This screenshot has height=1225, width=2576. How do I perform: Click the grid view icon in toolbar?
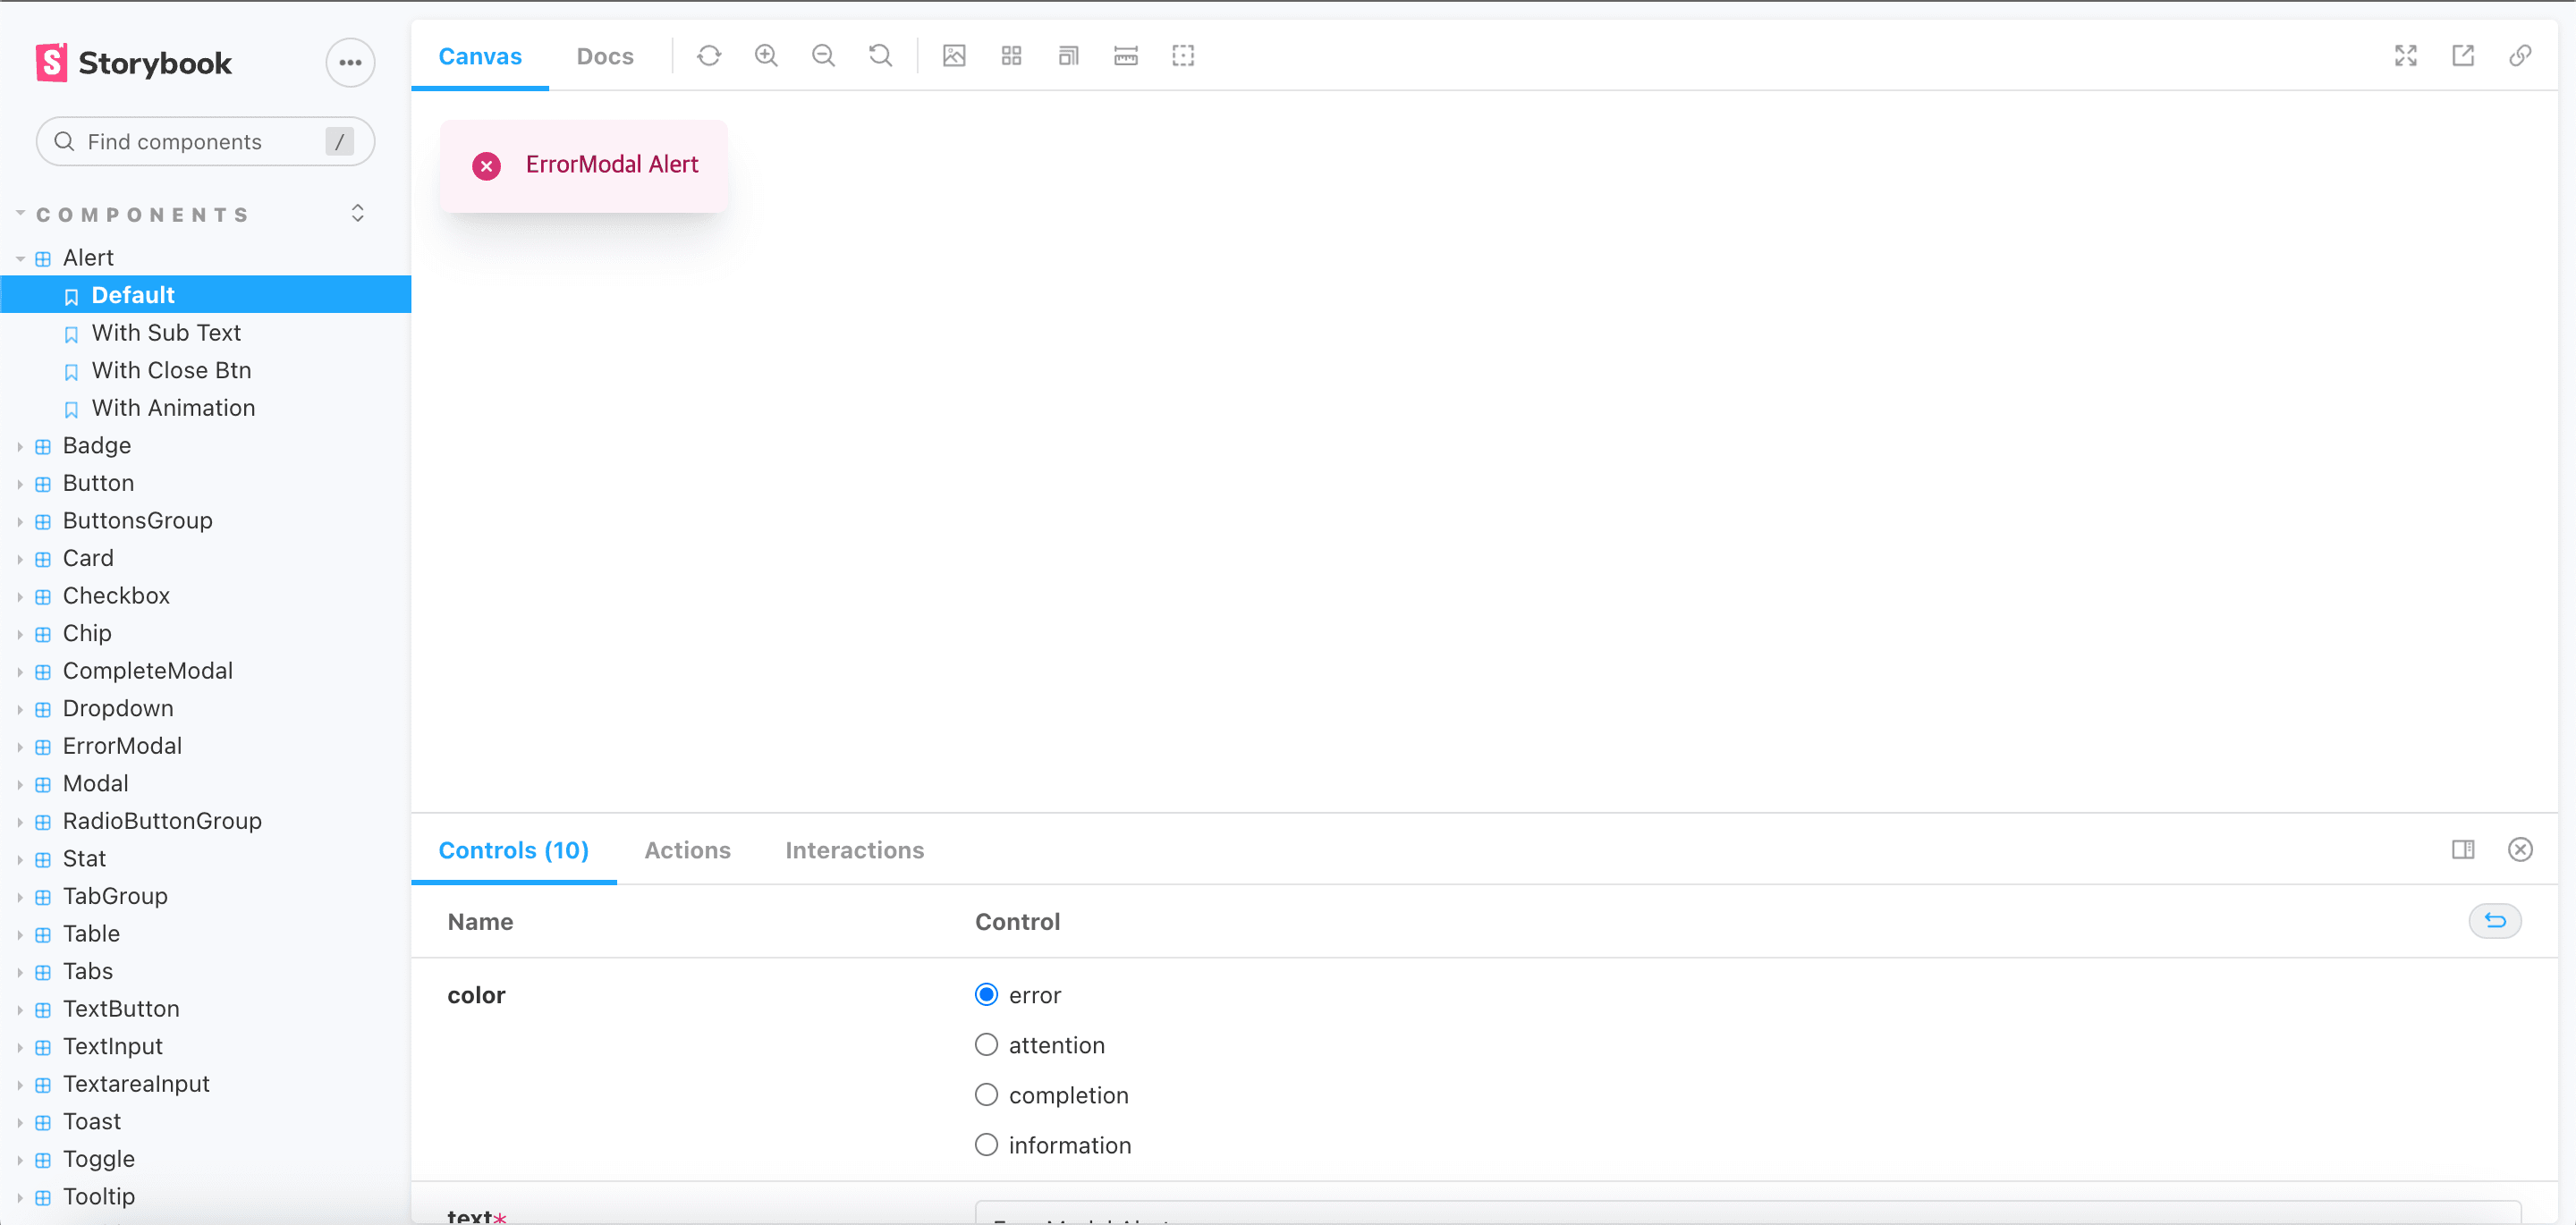(x=1011, y=55)
